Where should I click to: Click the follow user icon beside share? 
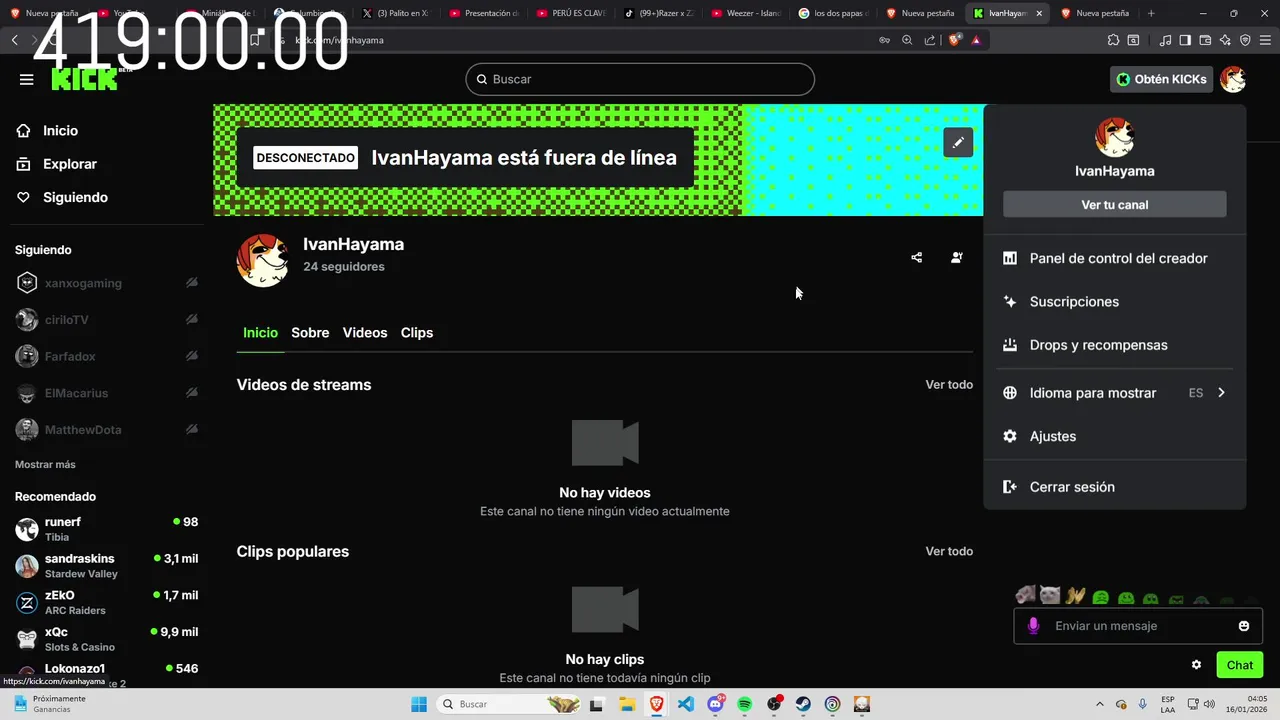pos(956,258)
